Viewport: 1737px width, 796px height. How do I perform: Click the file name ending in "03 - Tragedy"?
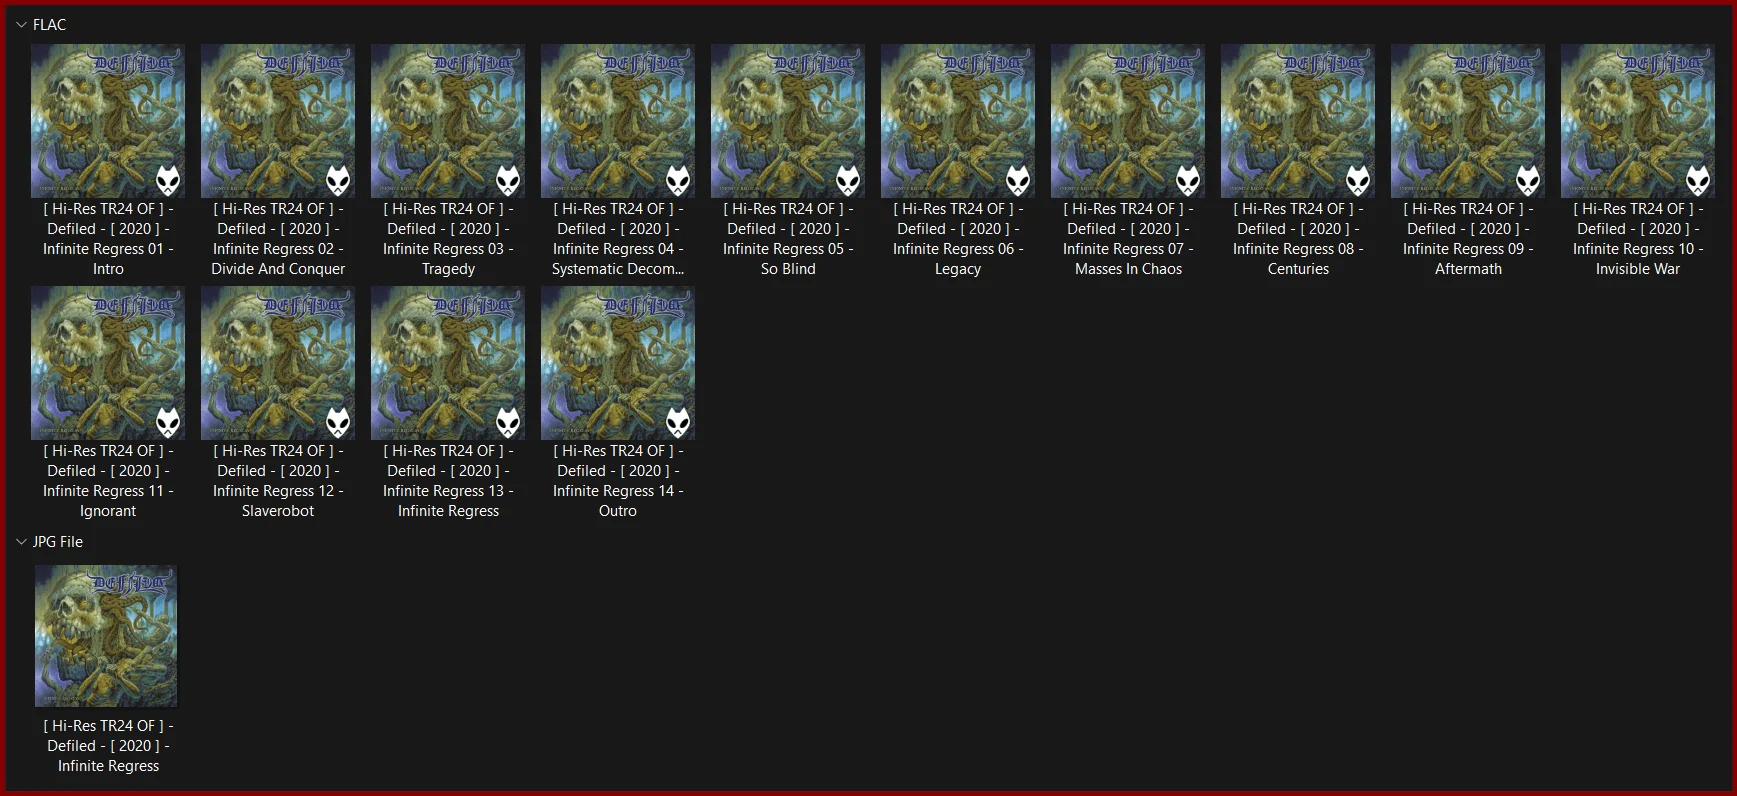point(448,239)
